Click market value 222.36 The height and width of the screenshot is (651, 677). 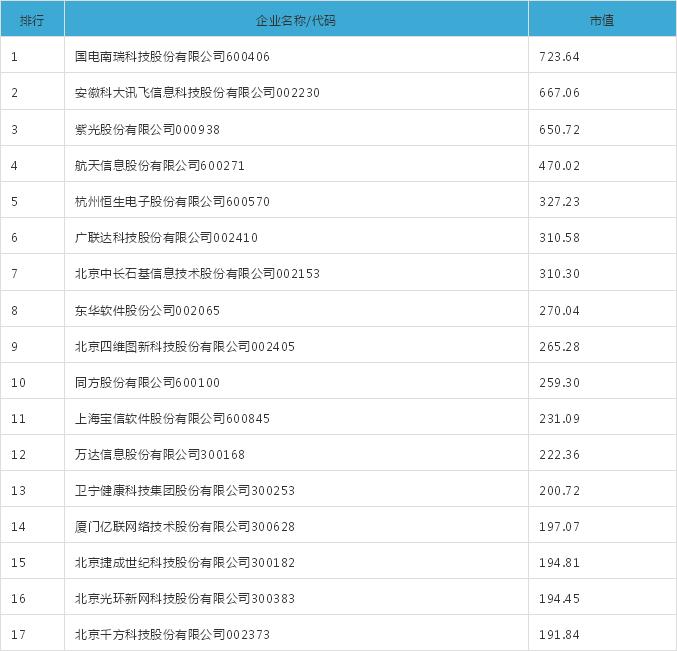(x=560, y=455)
